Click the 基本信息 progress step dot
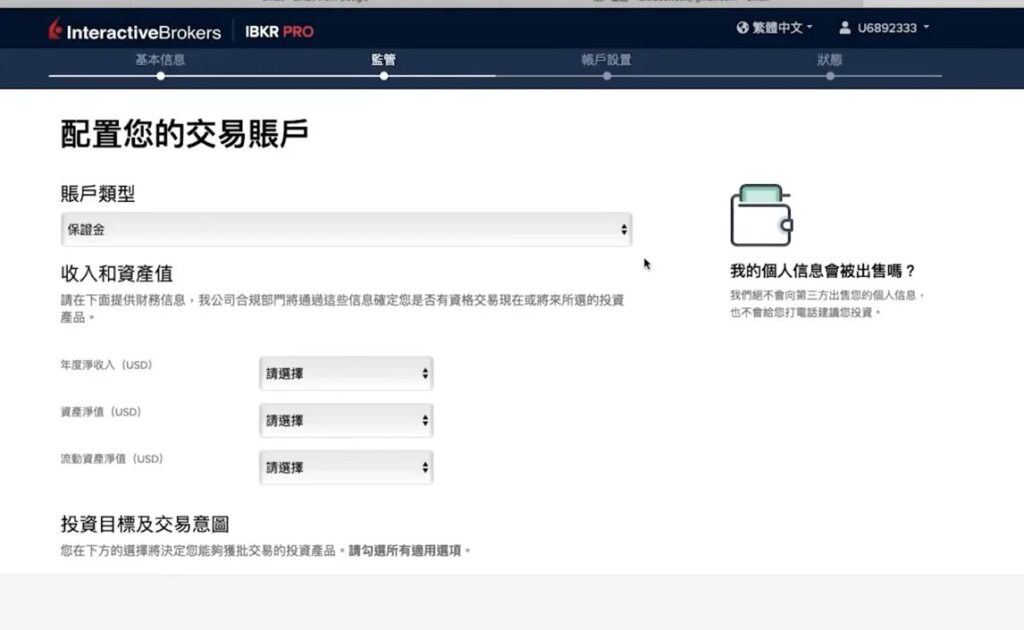 160,76
